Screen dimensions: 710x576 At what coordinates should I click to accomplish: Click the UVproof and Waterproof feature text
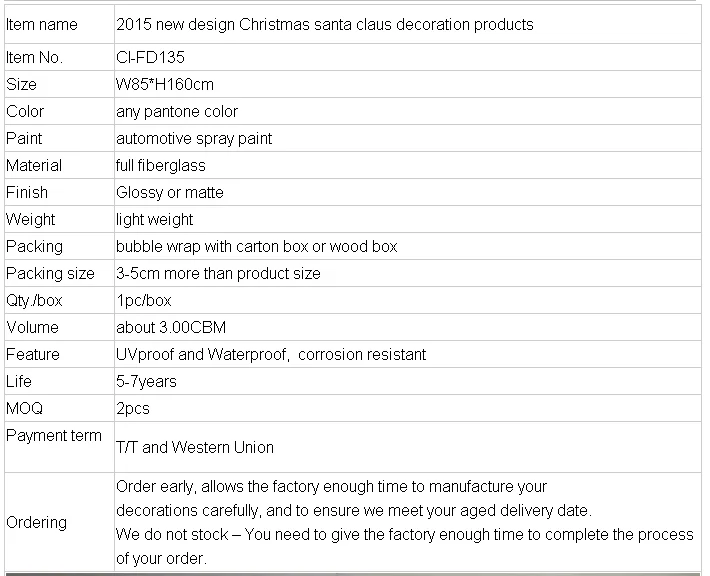[x=271, y=354]
